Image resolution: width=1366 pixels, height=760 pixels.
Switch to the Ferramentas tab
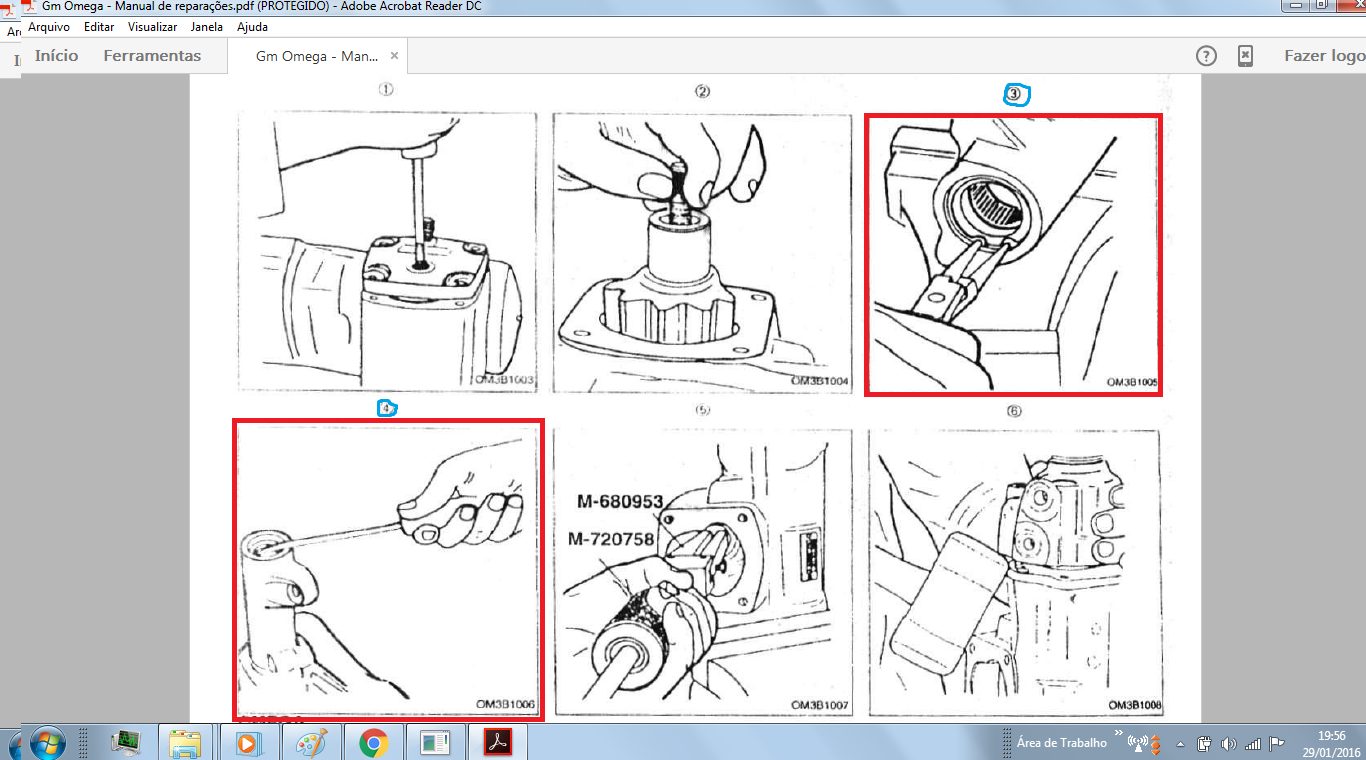coord(152,56)
